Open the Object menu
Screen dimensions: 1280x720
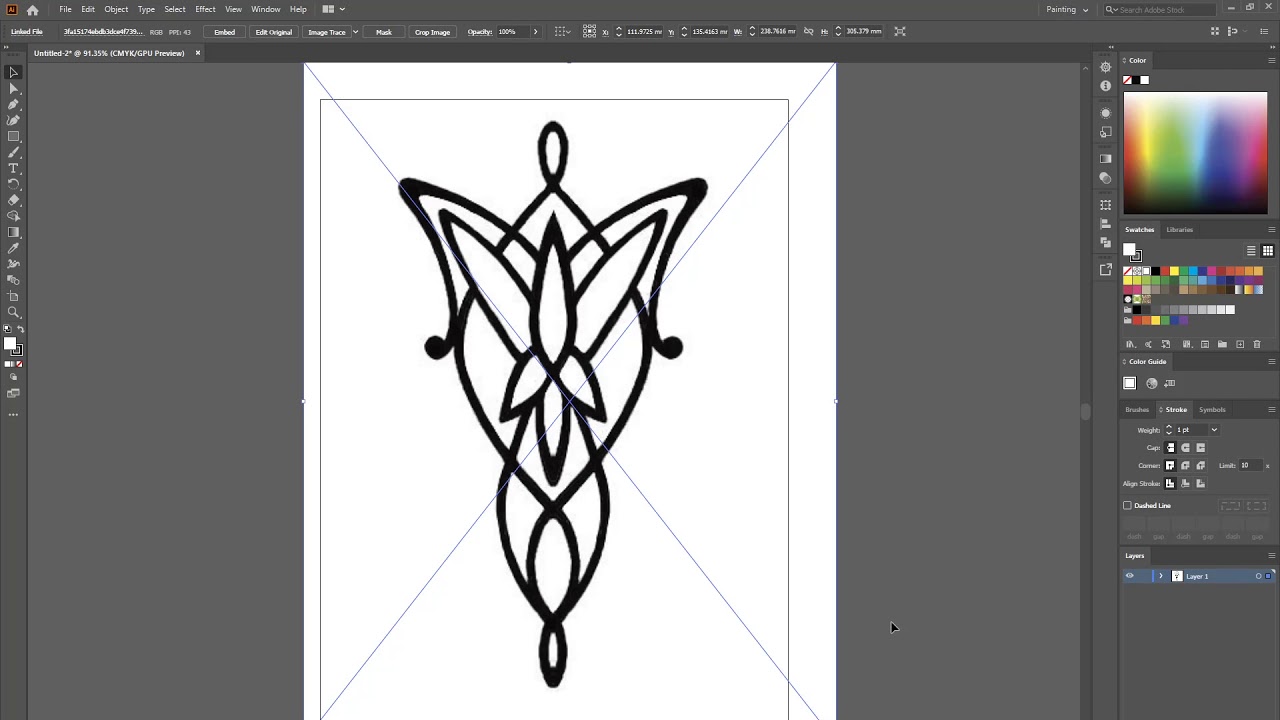[116, 9]
